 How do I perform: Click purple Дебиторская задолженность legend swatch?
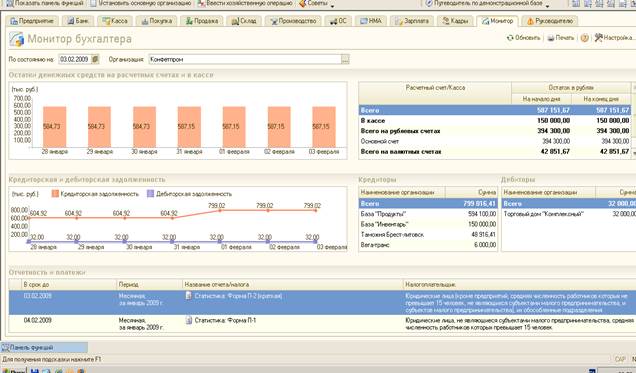150,194
